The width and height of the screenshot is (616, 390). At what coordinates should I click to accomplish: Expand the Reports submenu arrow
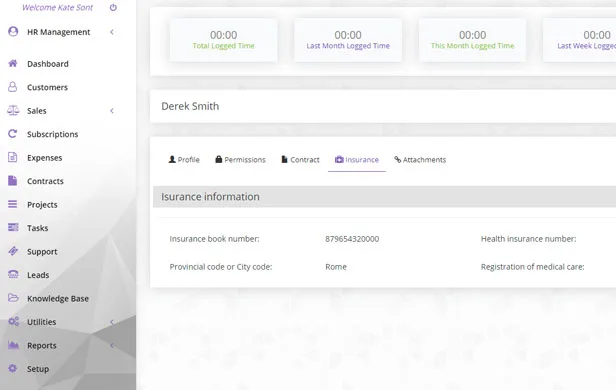112,346
